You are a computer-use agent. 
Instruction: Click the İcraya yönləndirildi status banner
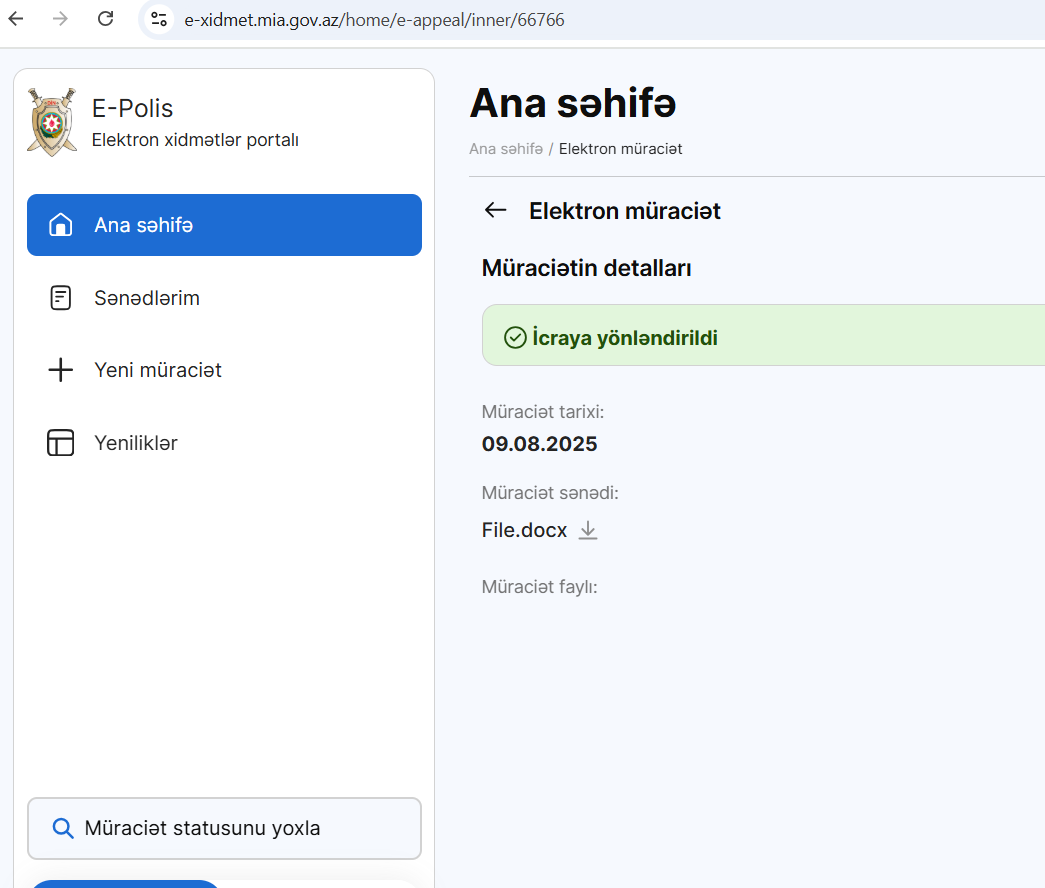coord(762,337)
